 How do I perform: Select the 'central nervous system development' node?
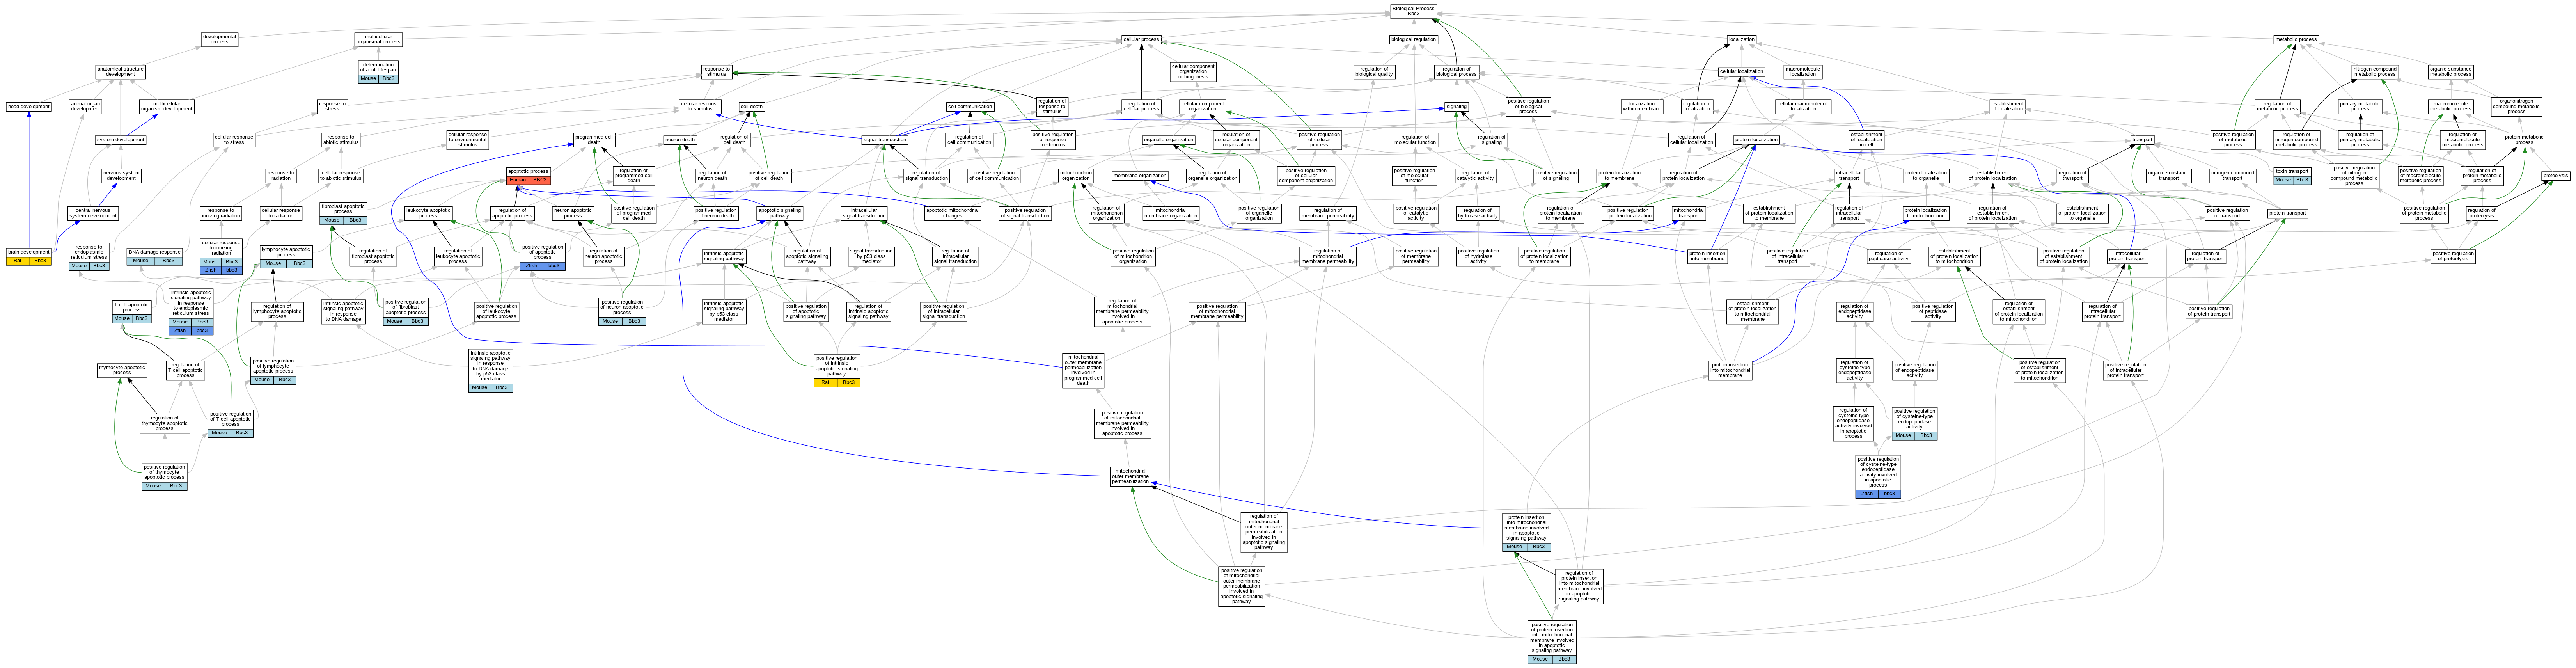[93, 213]
